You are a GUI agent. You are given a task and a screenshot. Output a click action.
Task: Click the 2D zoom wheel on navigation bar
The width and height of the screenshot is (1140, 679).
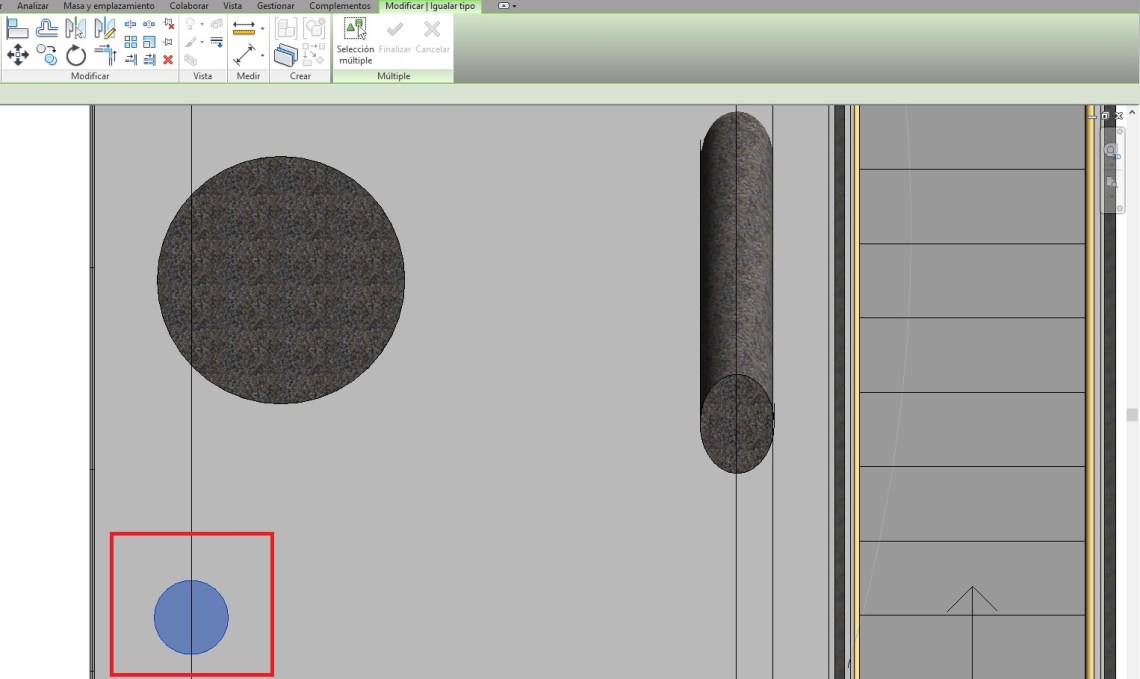pyautogui.click(x=1111, y=152)
